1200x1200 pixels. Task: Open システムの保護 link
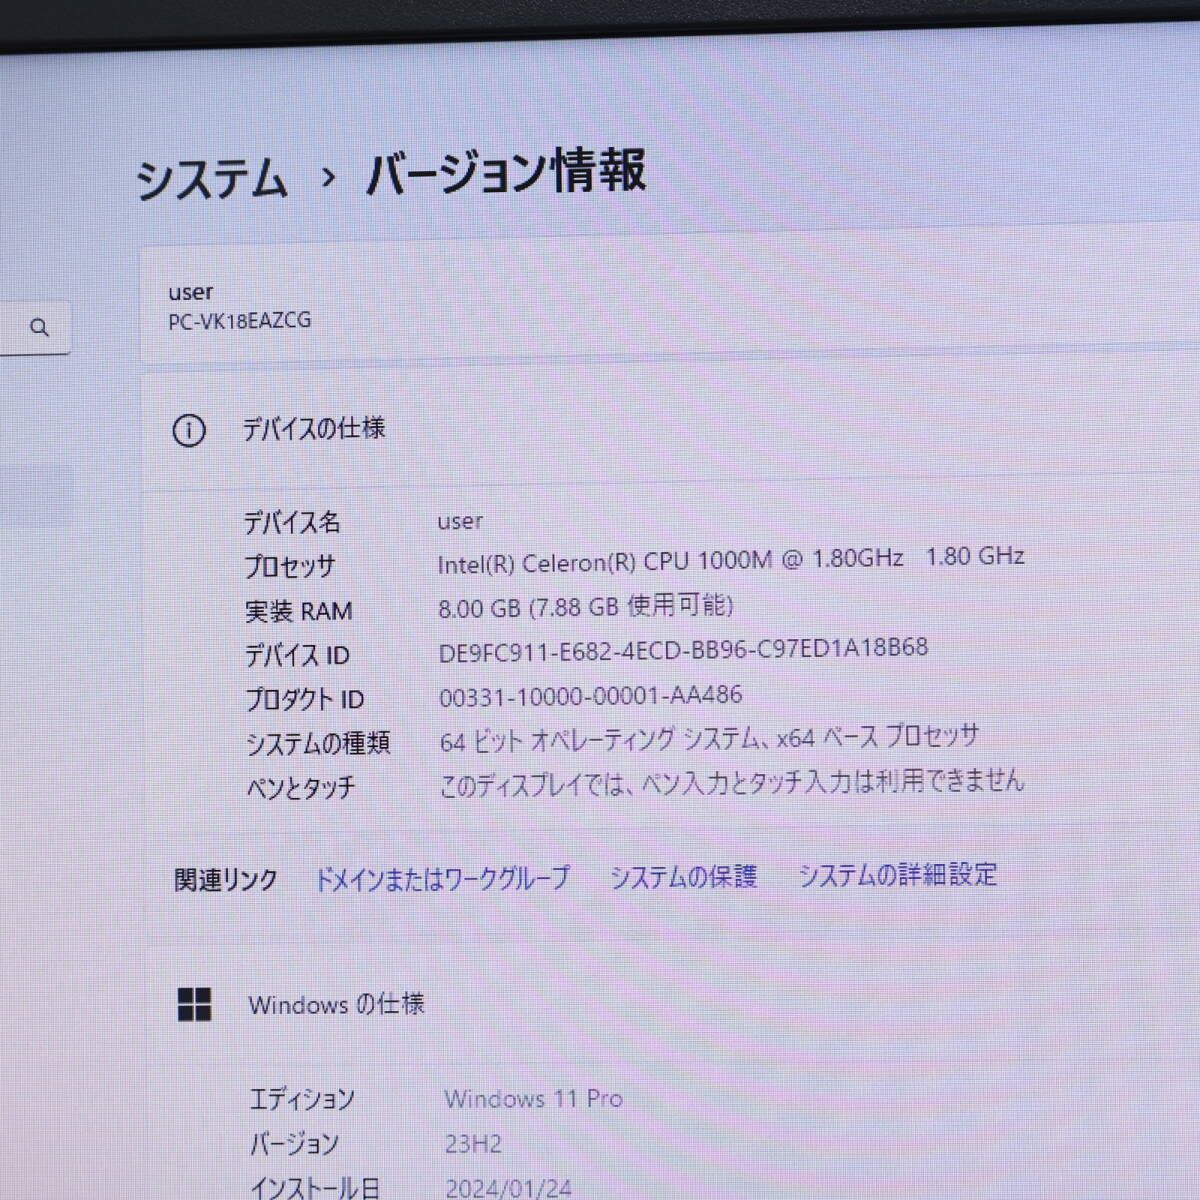tap(684, 877)
